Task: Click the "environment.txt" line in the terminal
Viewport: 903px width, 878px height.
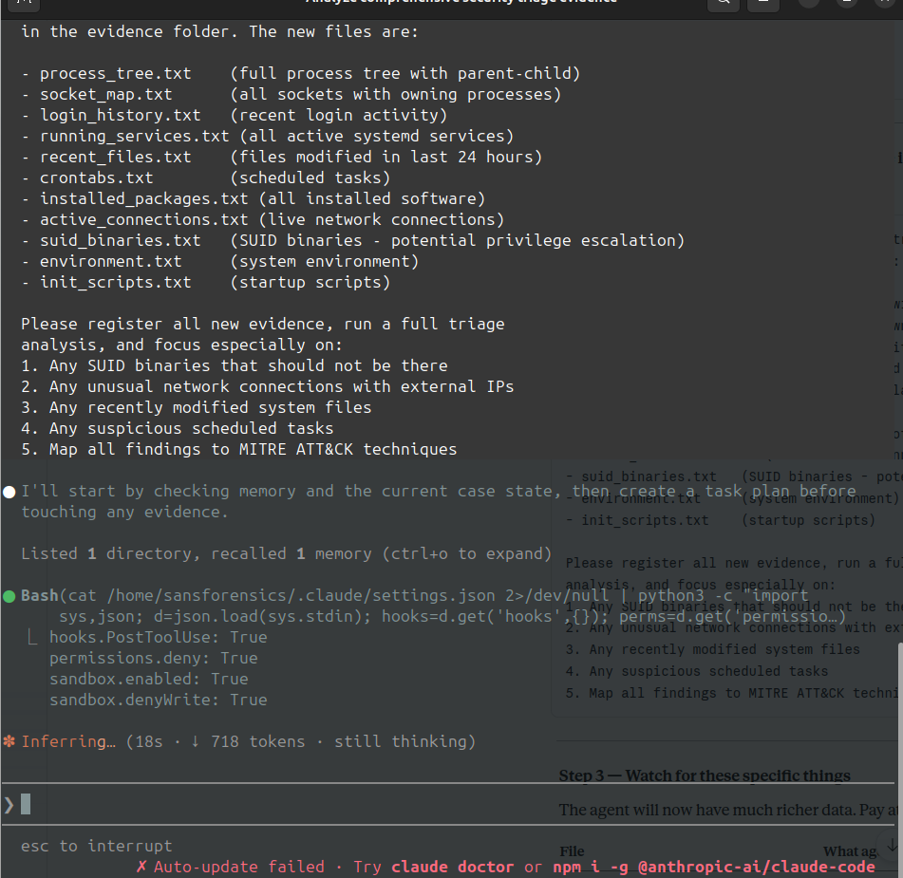Action: click(x=220, y=261)
